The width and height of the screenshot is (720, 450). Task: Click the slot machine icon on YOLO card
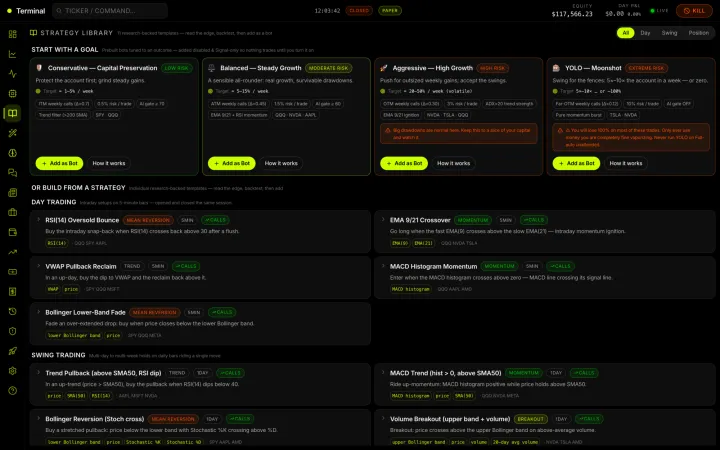click(556, 68)
